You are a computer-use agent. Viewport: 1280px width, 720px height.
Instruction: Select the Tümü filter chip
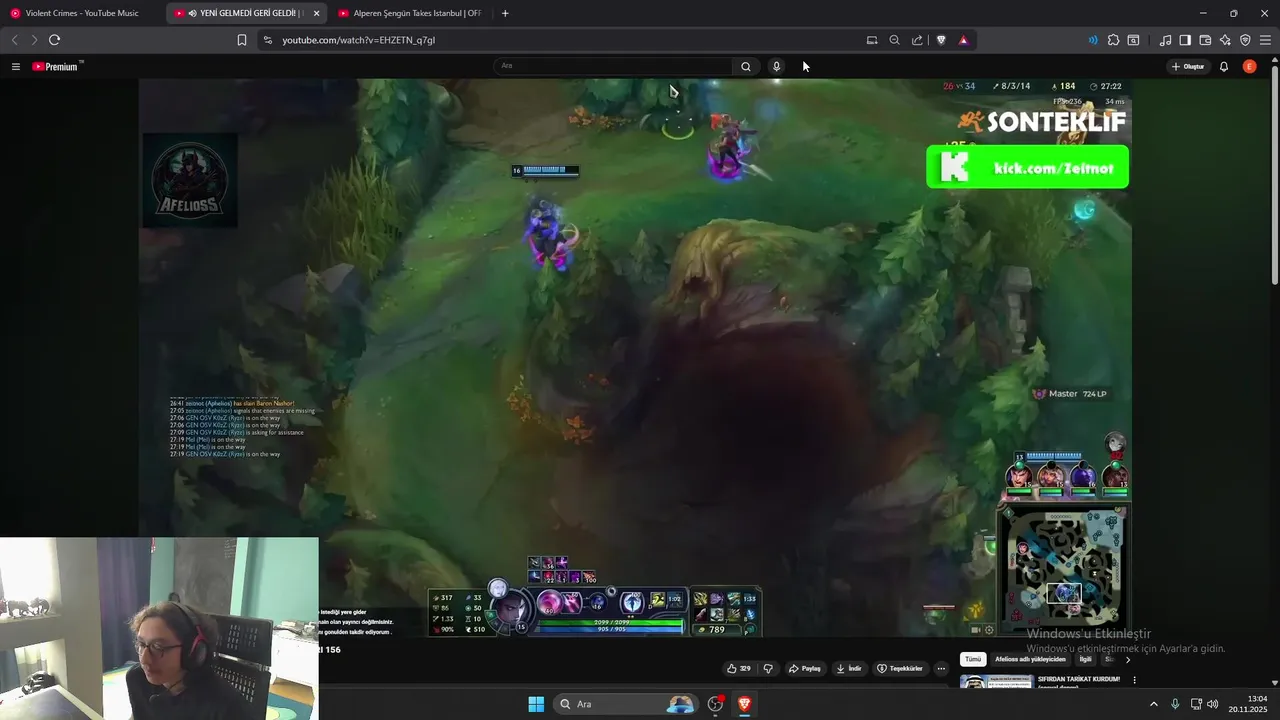[x=973, y=659]
